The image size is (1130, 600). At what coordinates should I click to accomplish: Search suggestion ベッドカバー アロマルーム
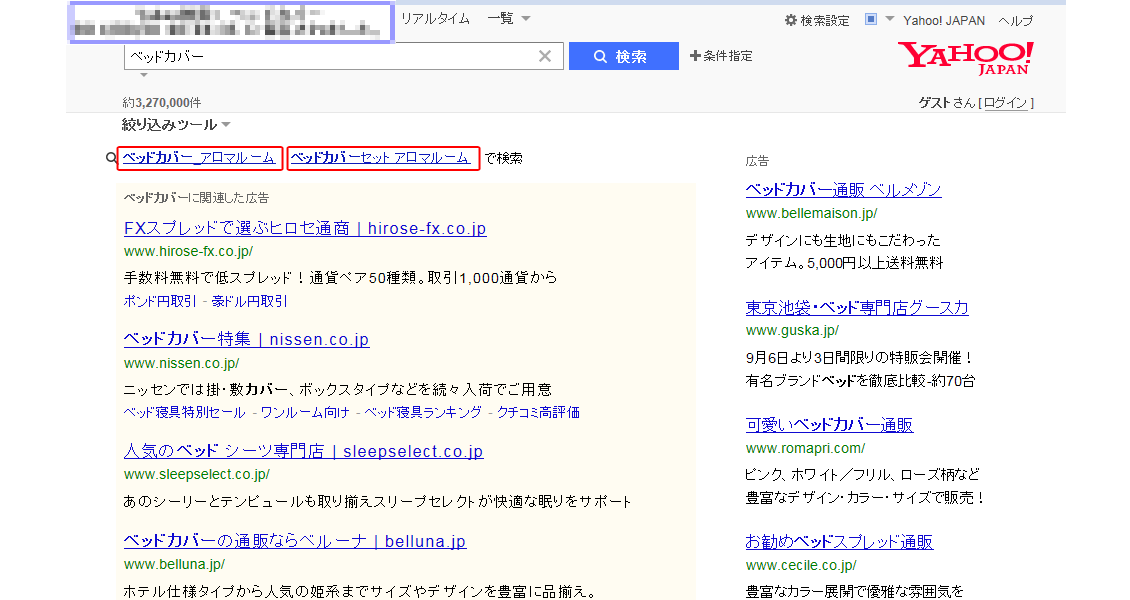pos(199,158)
